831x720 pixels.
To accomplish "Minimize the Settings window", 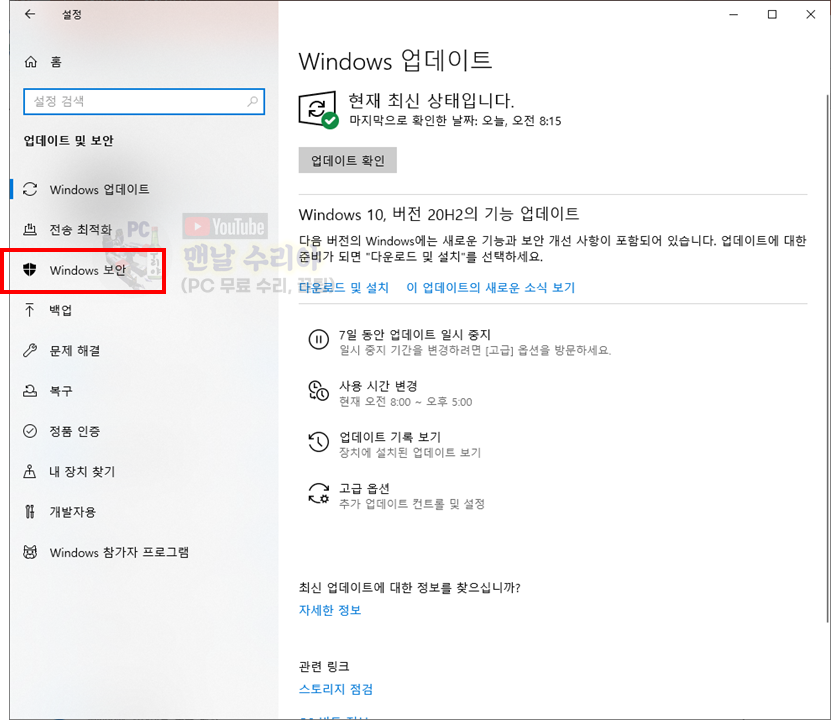I will pos(733,14).
